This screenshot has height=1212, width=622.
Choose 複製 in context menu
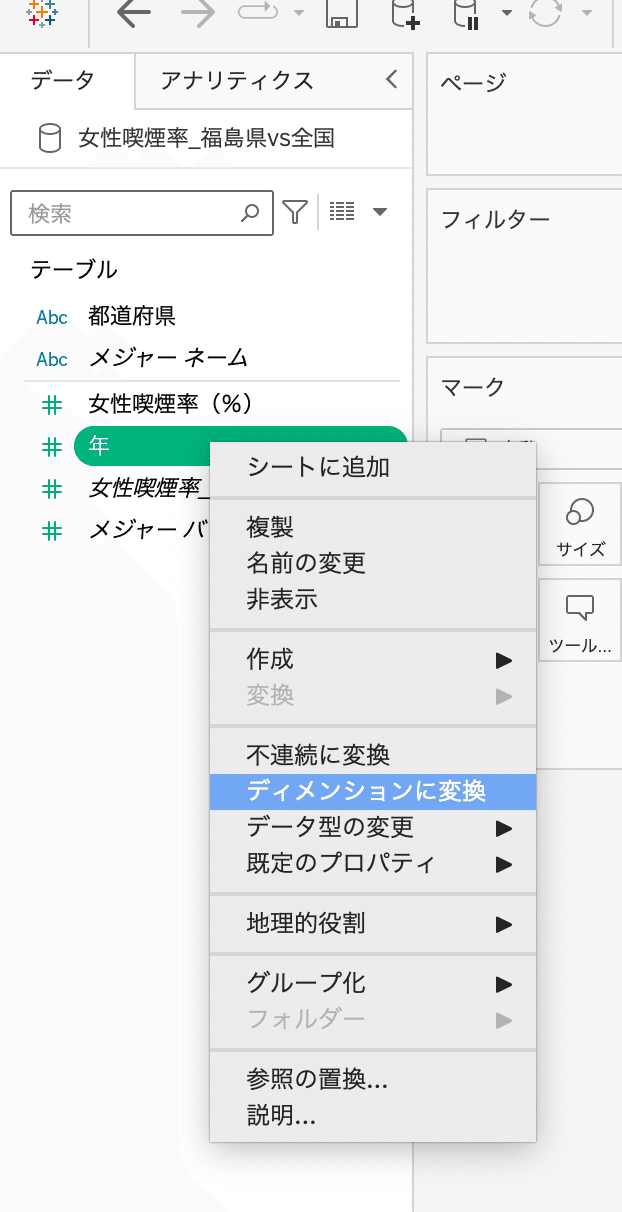click(373, 526)
